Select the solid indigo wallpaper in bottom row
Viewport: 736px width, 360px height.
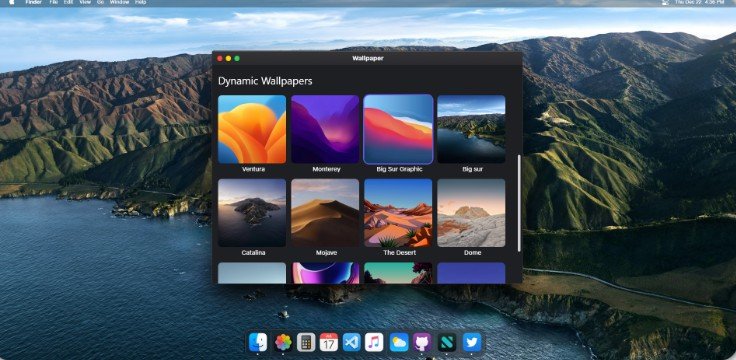point(471,273)
